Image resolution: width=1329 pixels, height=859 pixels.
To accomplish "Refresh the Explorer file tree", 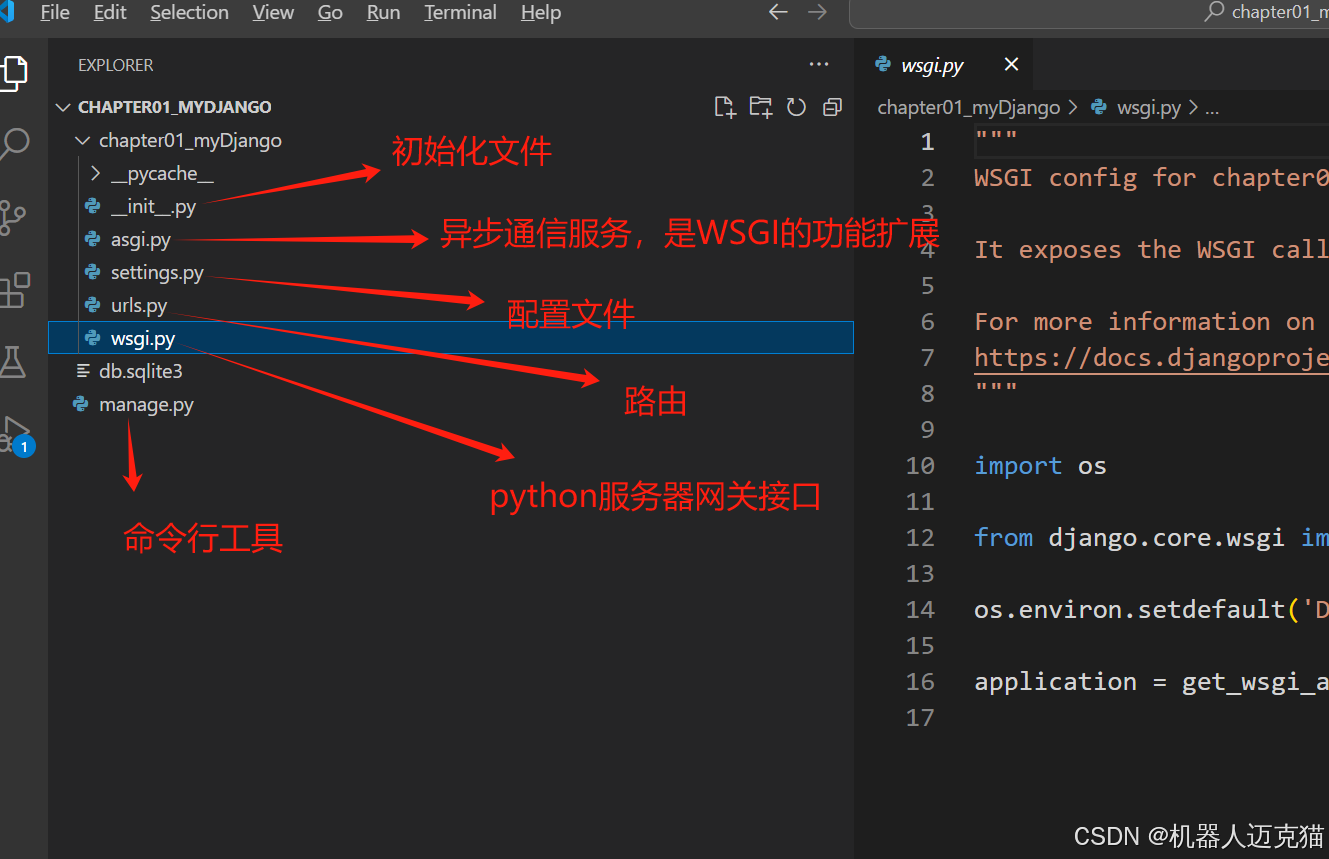I will pos(796,107).
